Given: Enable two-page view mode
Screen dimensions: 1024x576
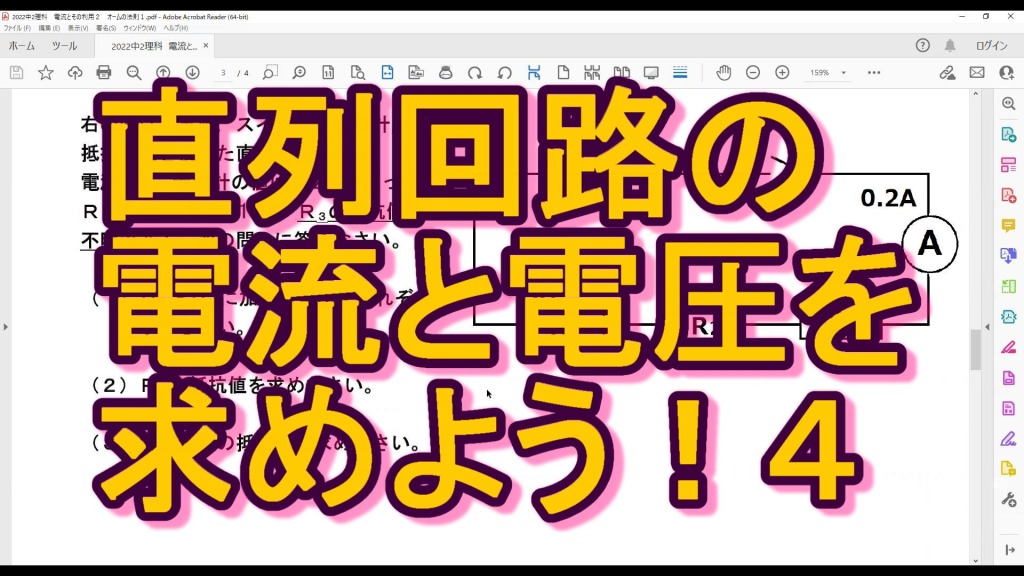Looking at the screenshot, I should pyautogui.click(x=622, y=73).
